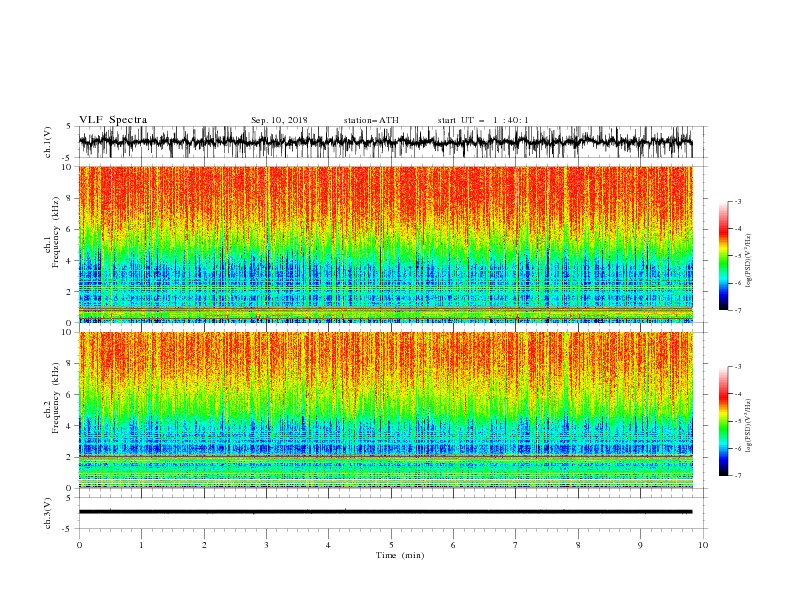This screenshot has width=792, height=612.
Task: Click the ch.2 color scale bar
Action: pos(723,421)
